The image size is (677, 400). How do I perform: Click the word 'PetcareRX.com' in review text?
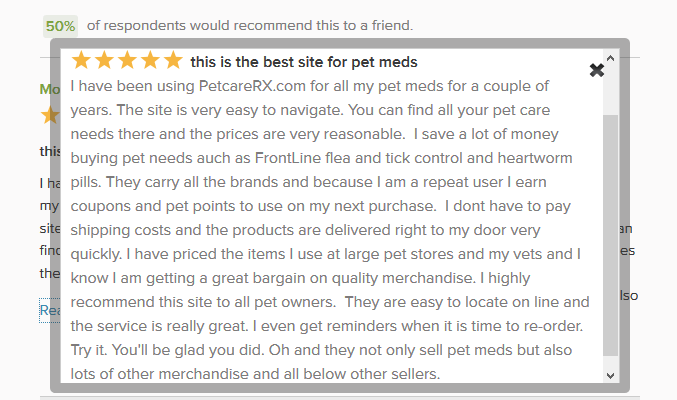[252, 86]
